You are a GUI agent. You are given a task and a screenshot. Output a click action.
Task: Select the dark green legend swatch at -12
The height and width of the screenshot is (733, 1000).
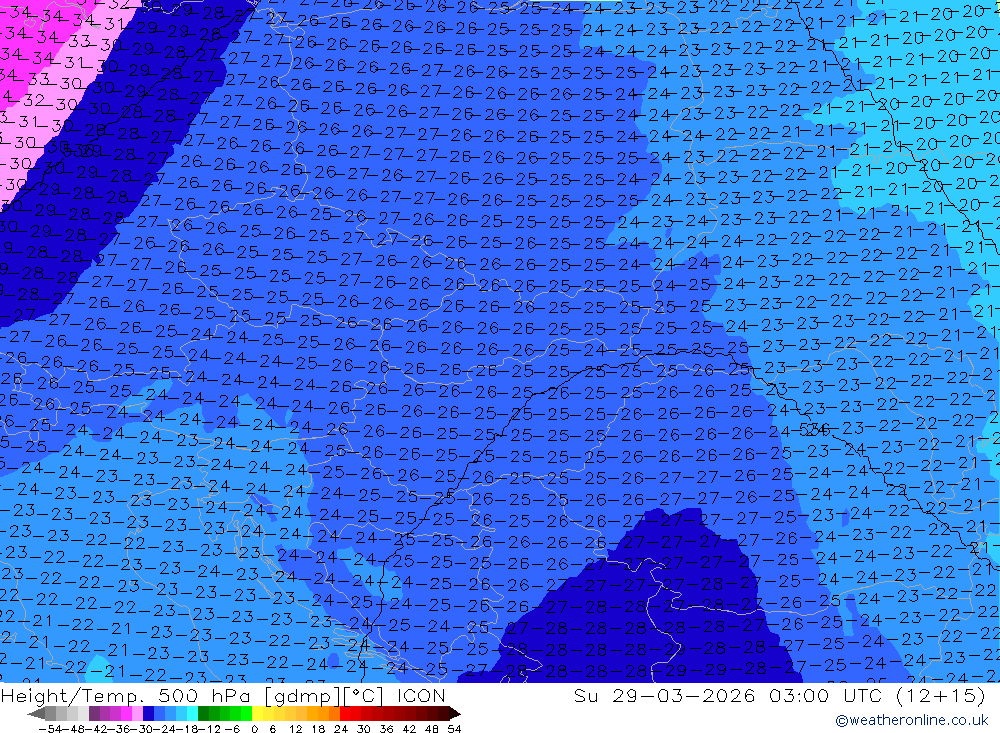coord(203,714)
